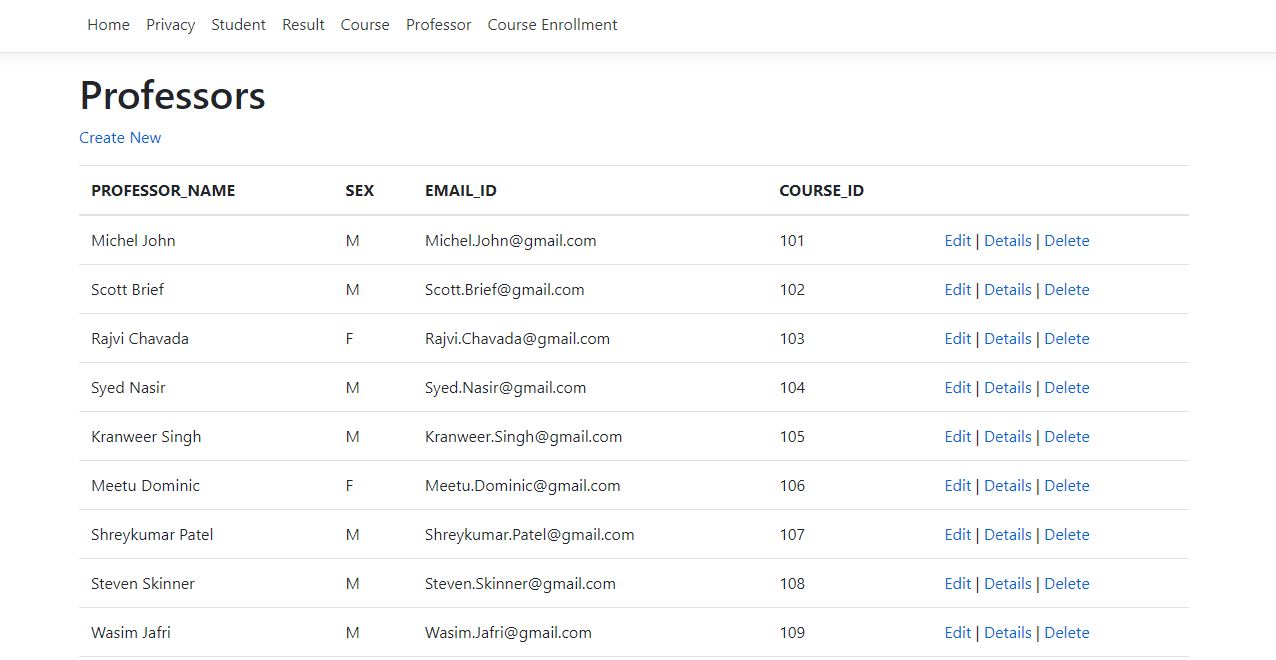Viewport: 1276px width, 660px height.
Task: Delete professor Wasim Jafri
Action: point(1066,632)
